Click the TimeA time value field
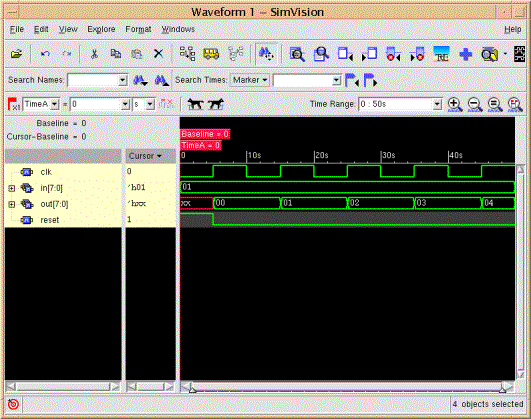The image size is (531, 419). coord(96,104)
